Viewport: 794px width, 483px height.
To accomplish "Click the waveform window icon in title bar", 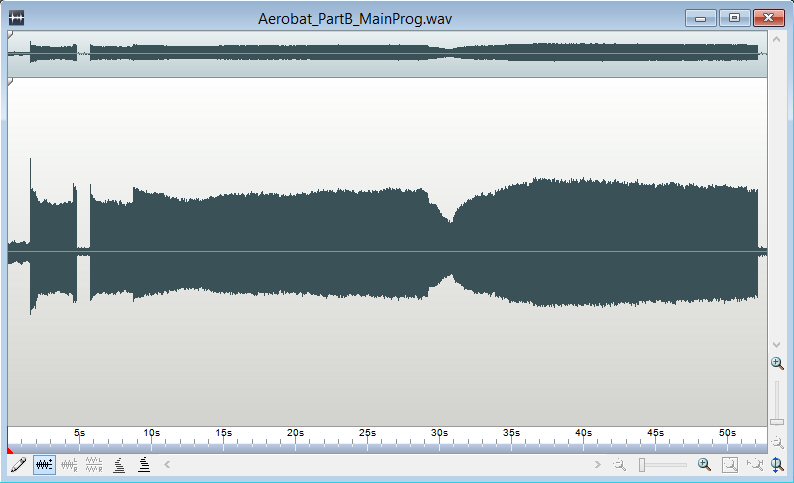I will [x=16, y=19].
